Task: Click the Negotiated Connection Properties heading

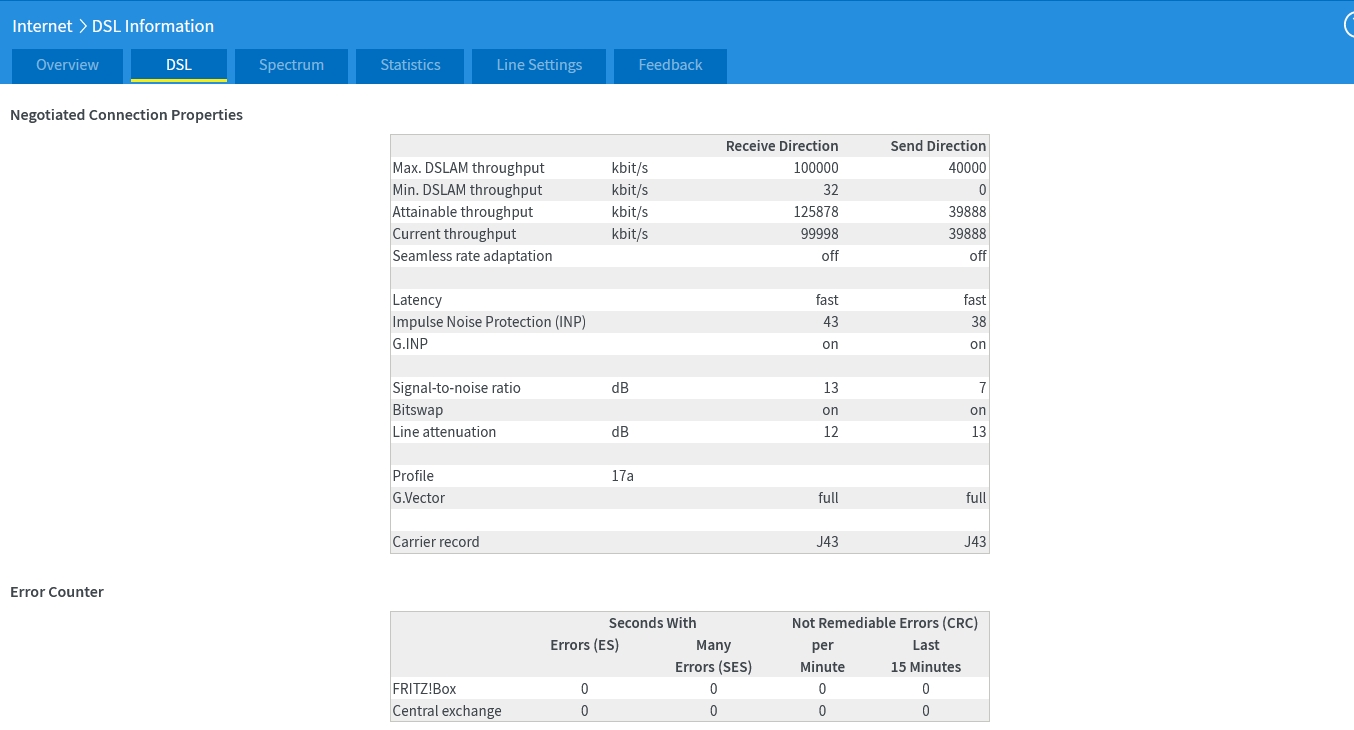Action: (126, 115)
